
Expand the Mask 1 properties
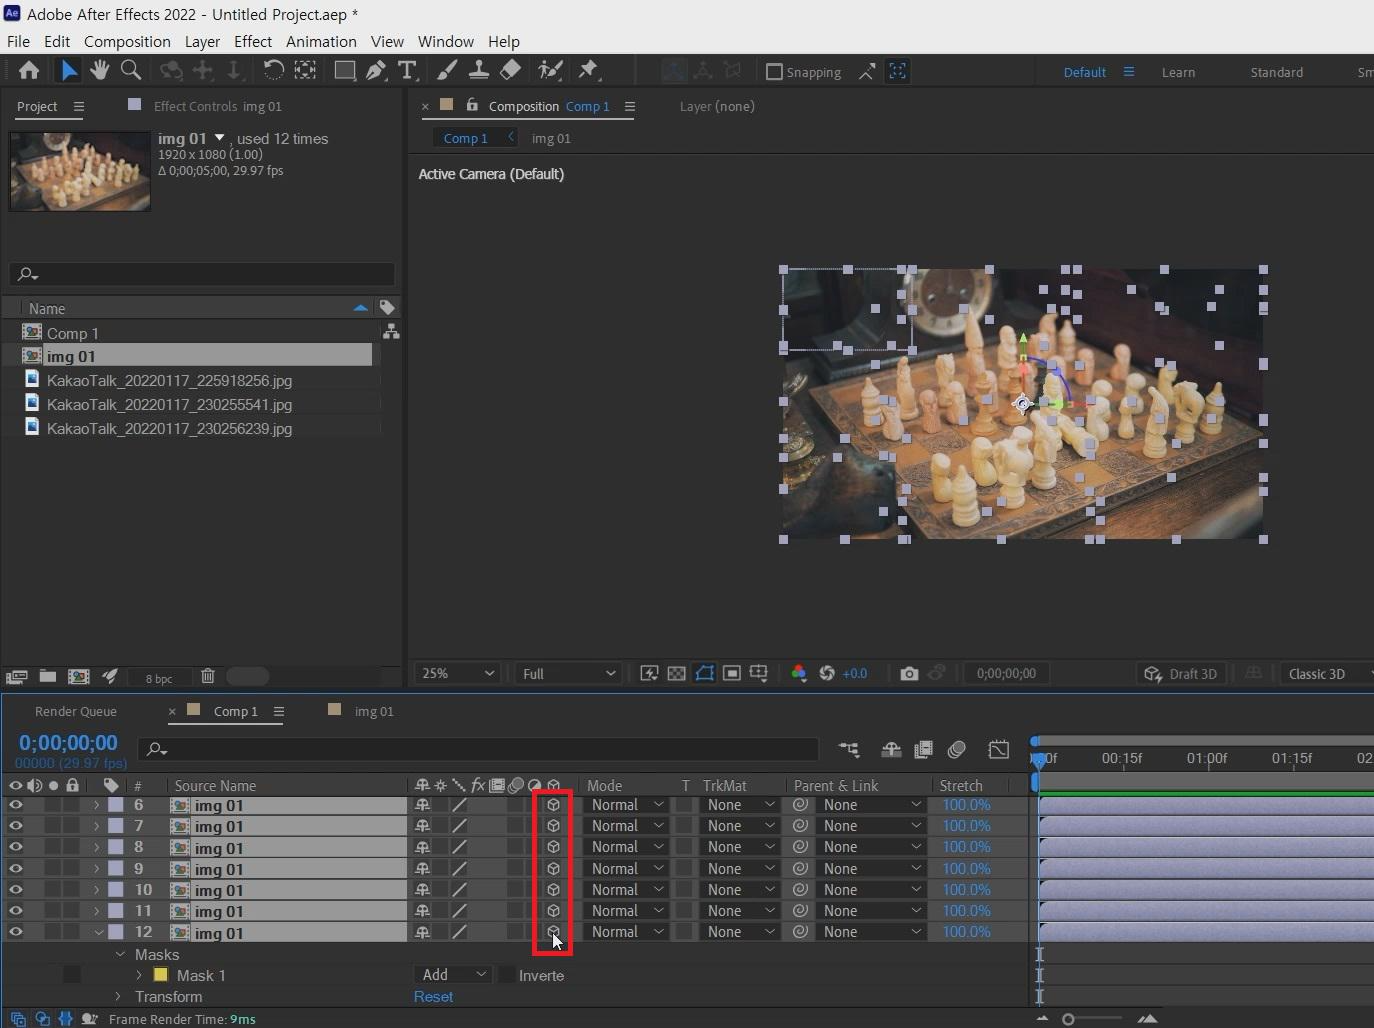click(139, 975)
